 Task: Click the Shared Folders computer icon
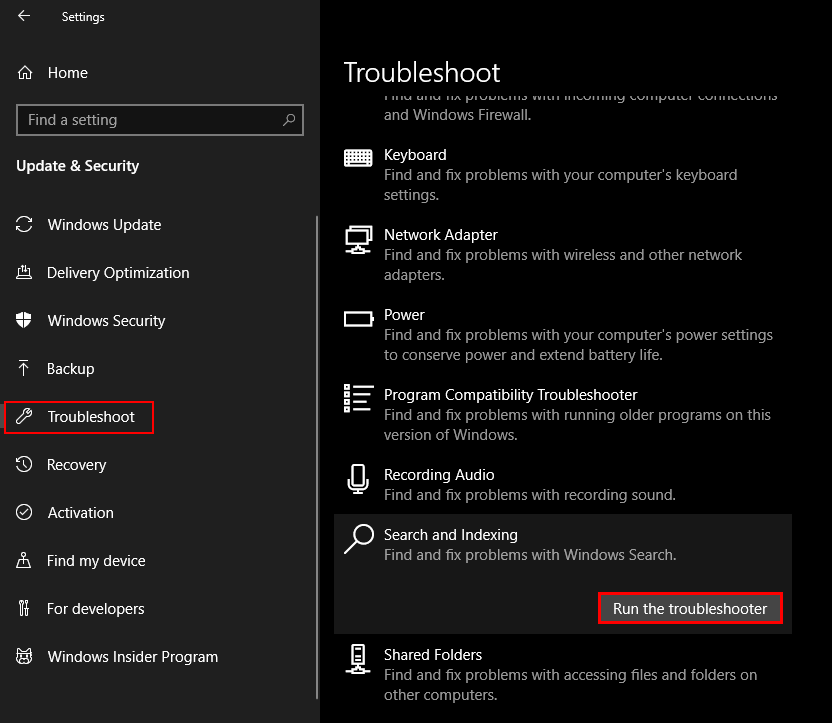tap(358, 659)
